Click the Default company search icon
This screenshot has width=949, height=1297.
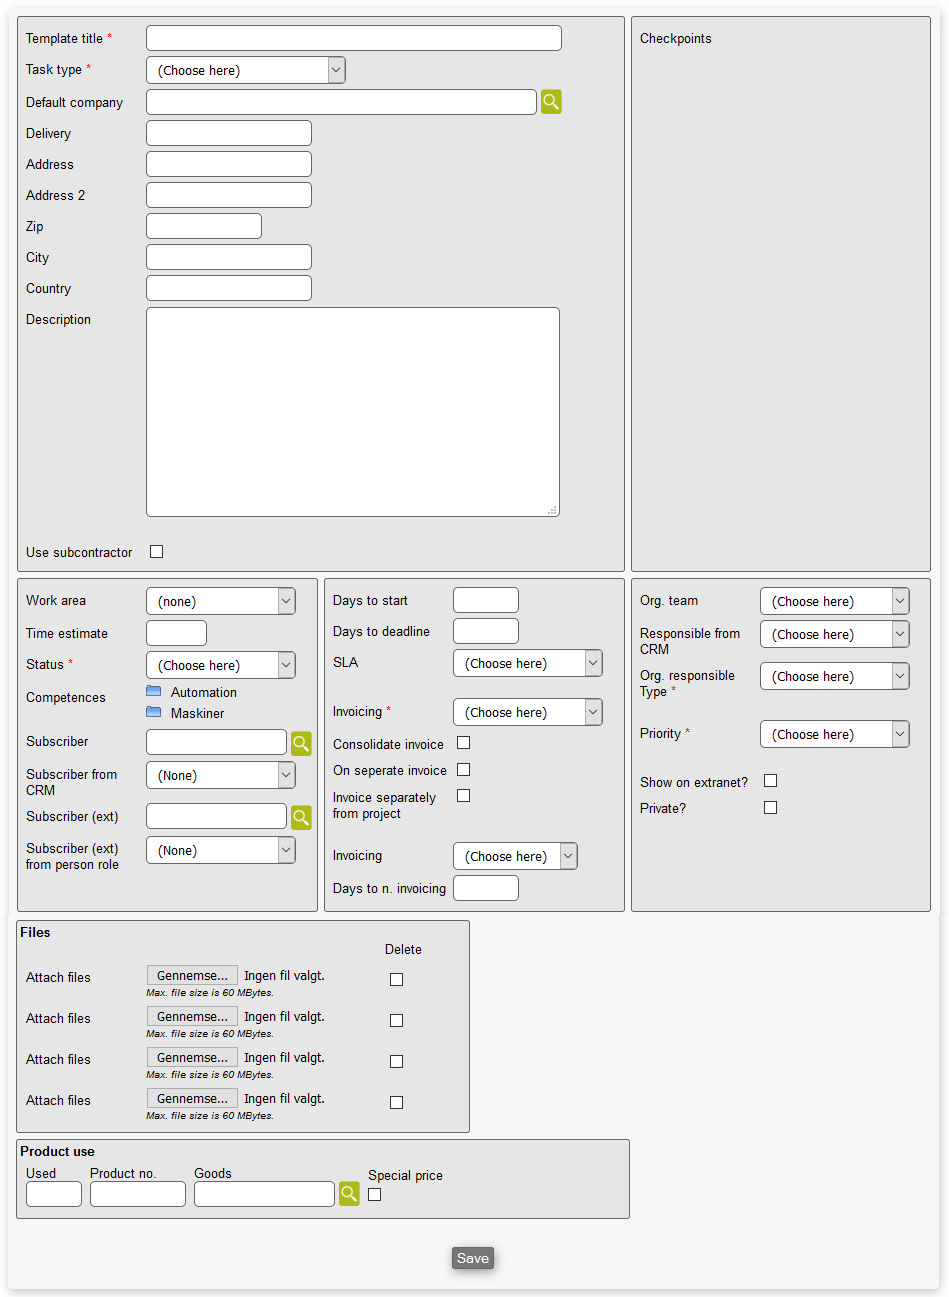pos(551,102)
